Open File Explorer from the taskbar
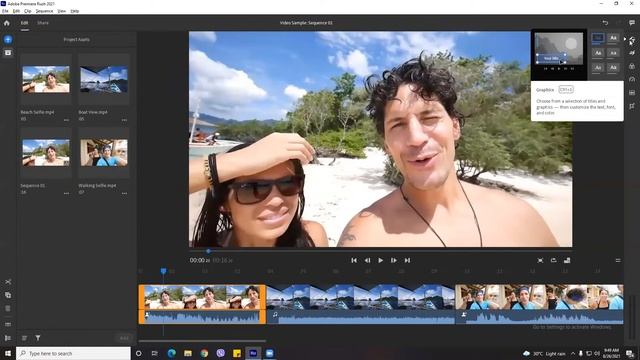This screenshot has width=640, height=360. (188, 353)
